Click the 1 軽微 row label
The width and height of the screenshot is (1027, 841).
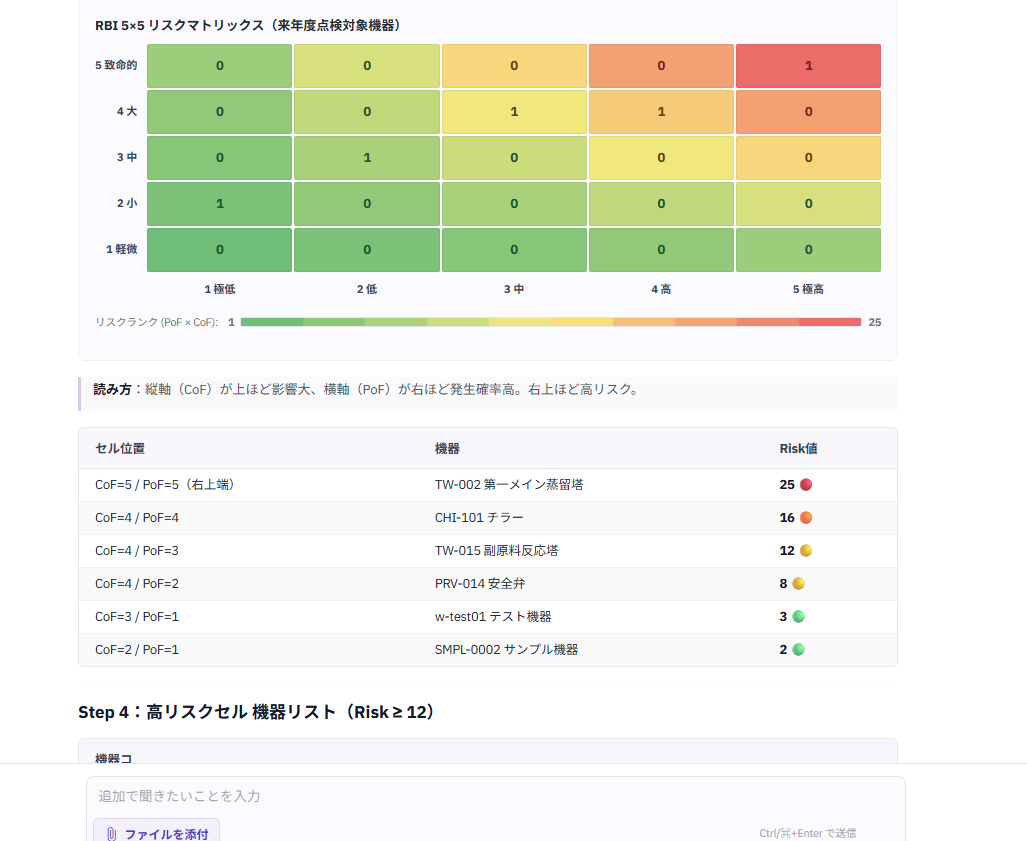point(122,250)
